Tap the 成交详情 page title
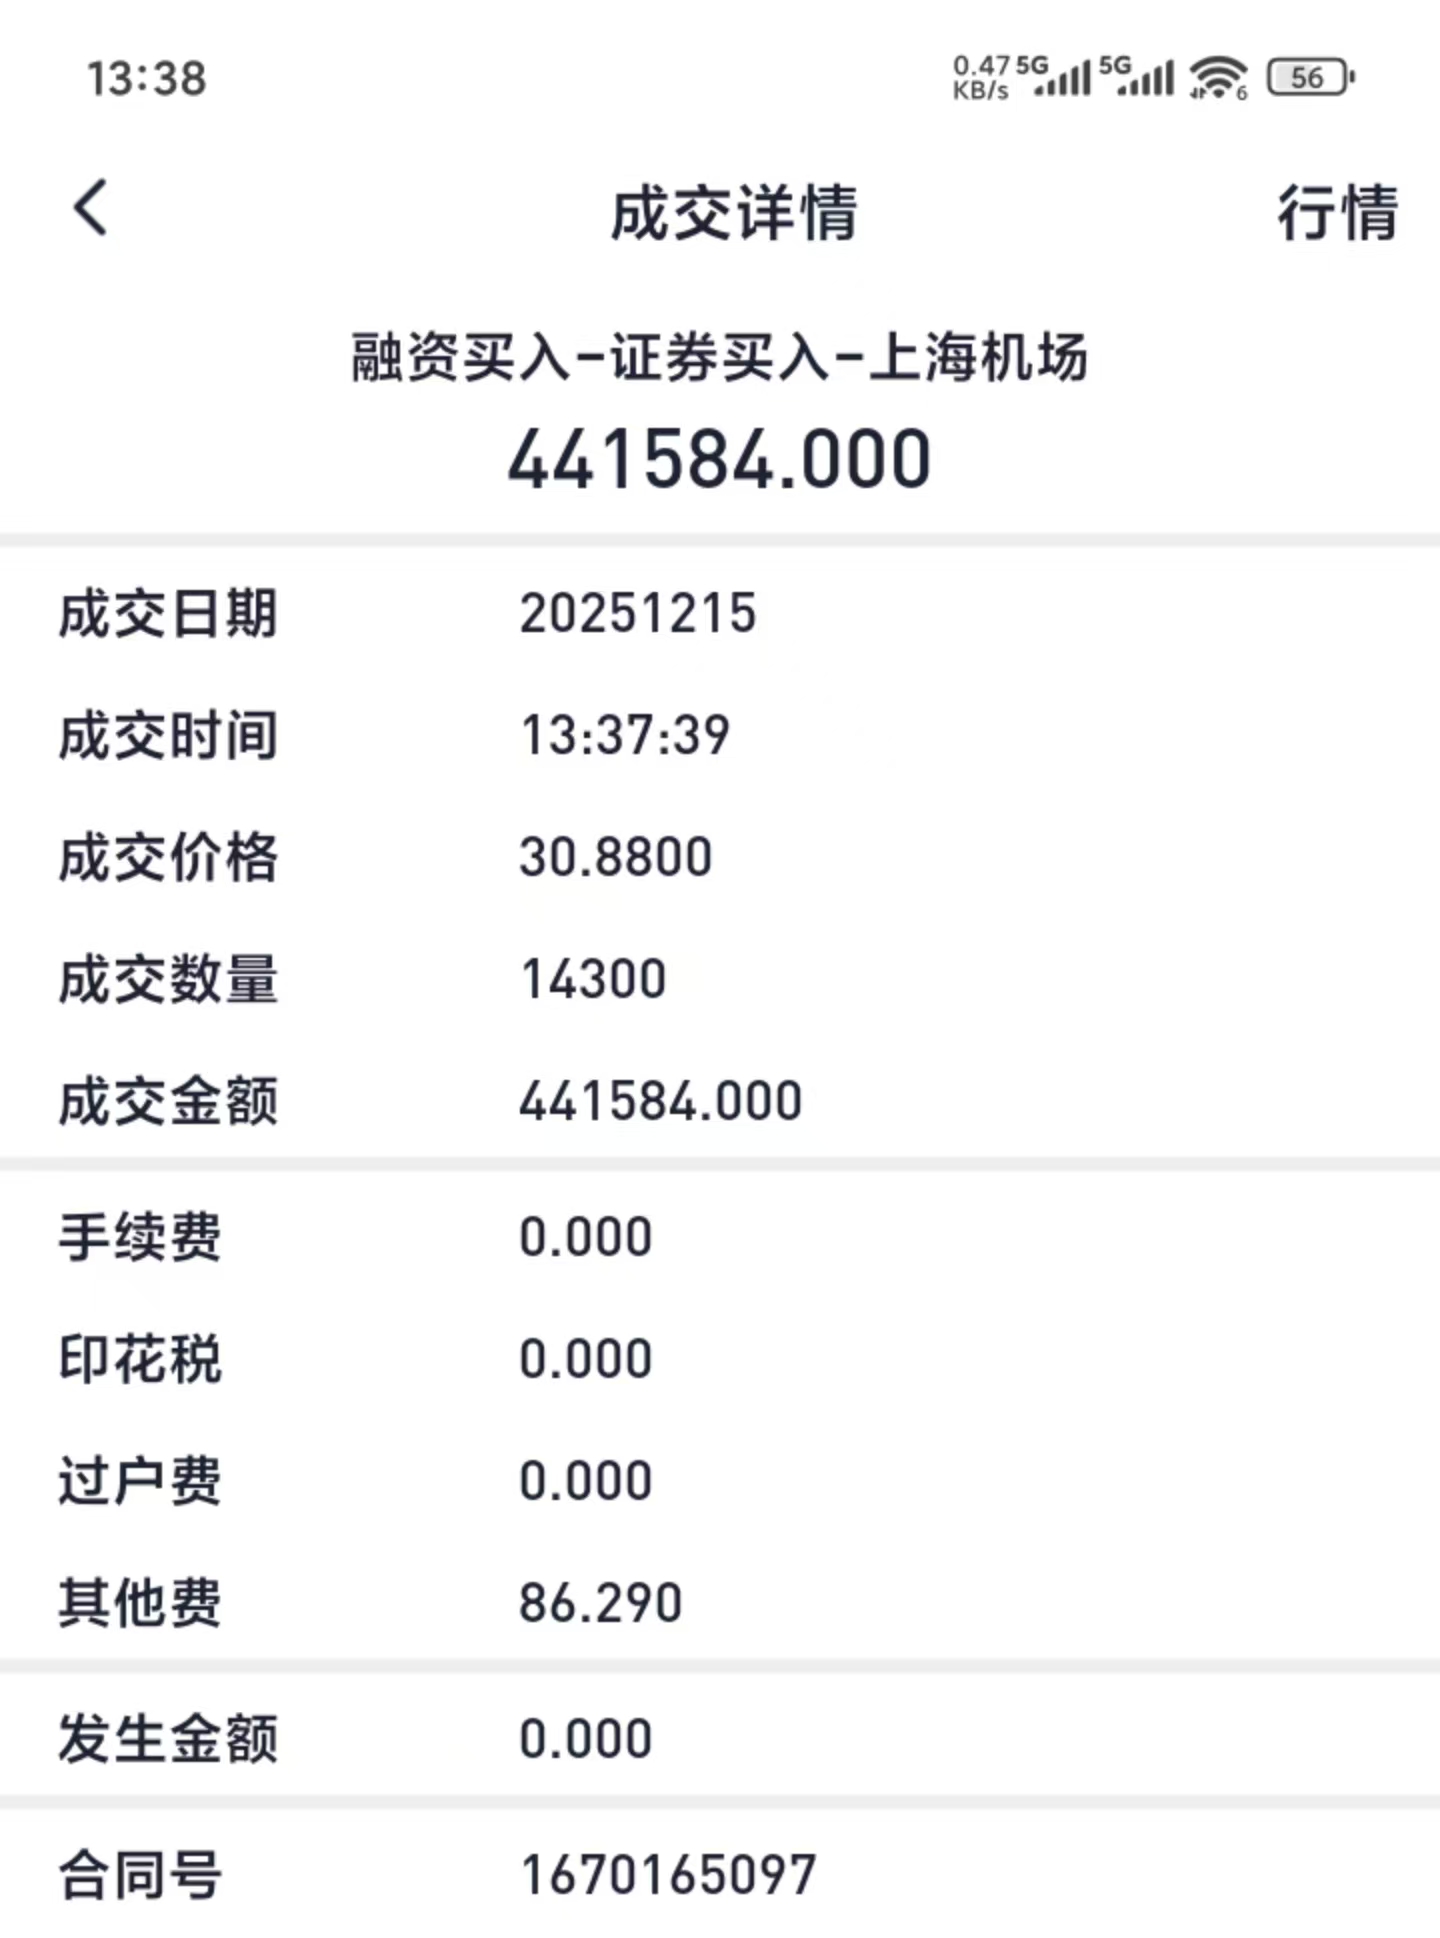Image resolution: width=1440 pixels, height=1938 pixels. [x=734, y=213]
